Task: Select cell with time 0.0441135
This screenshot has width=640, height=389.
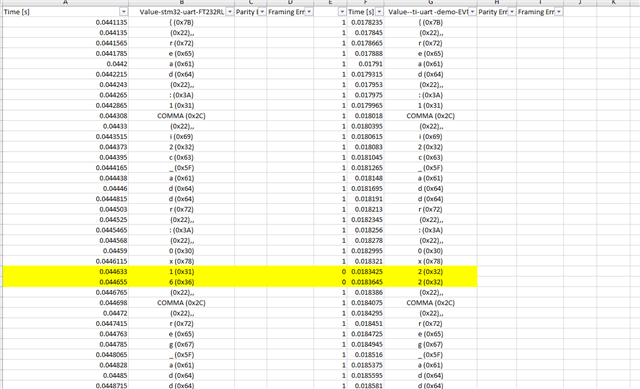Action: click(x=65, y=22)
